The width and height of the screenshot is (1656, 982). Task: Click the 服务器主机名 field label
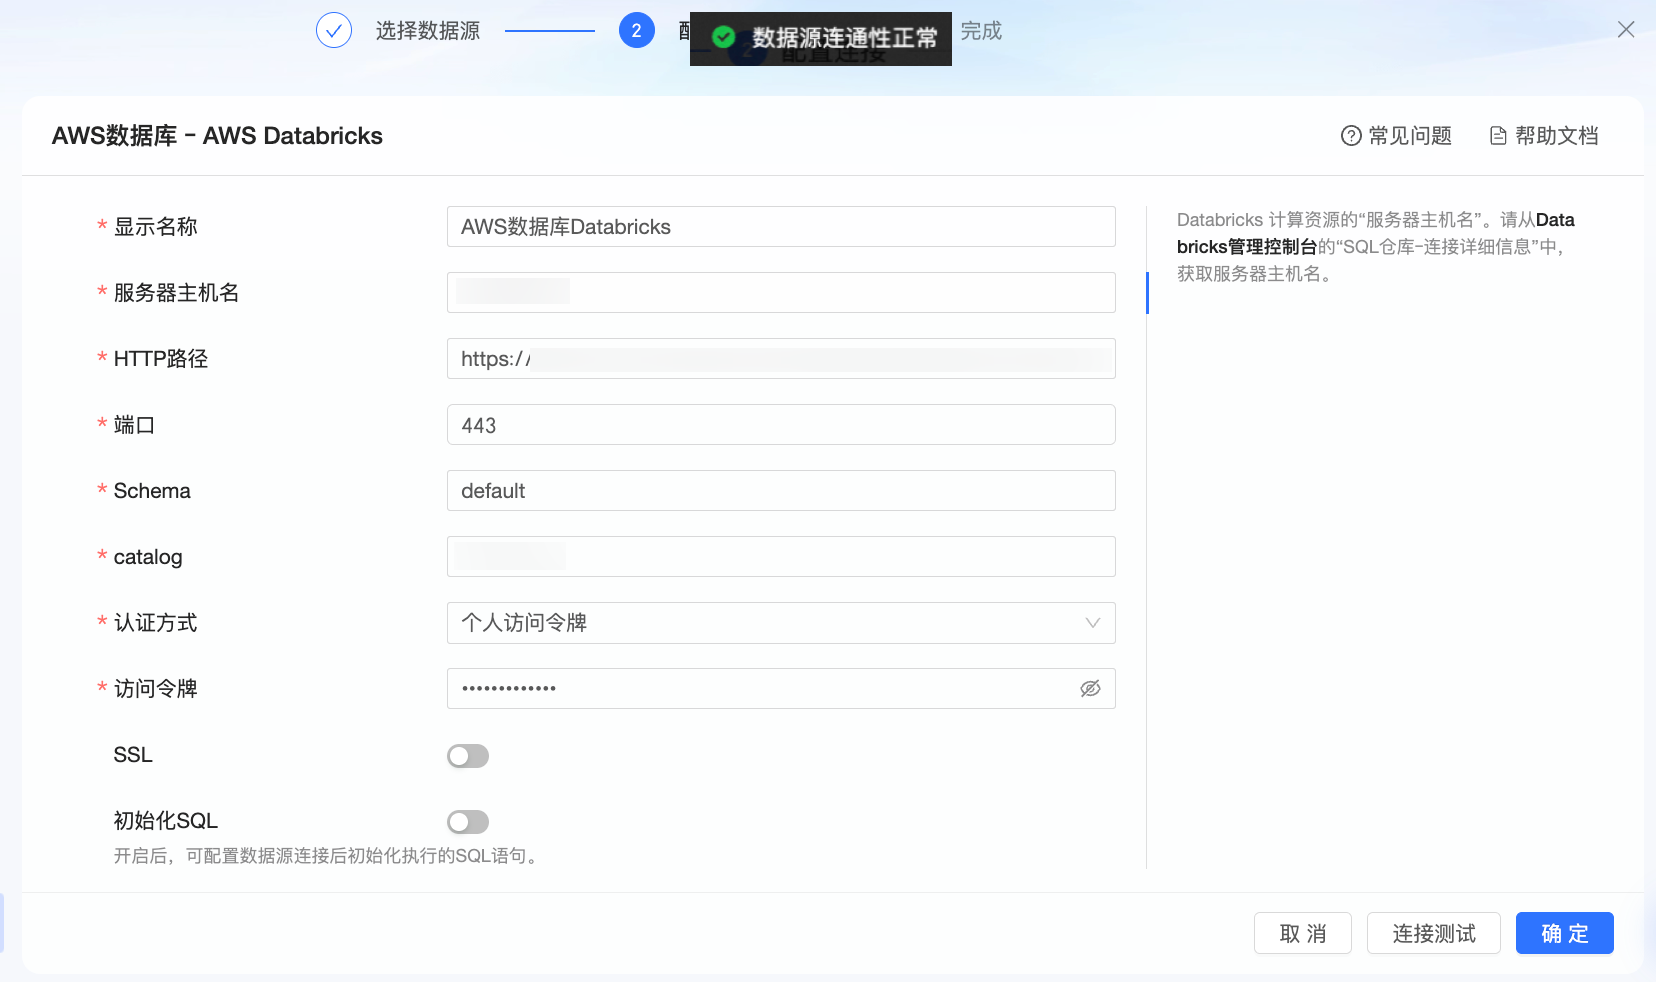(x=176, y=293)
